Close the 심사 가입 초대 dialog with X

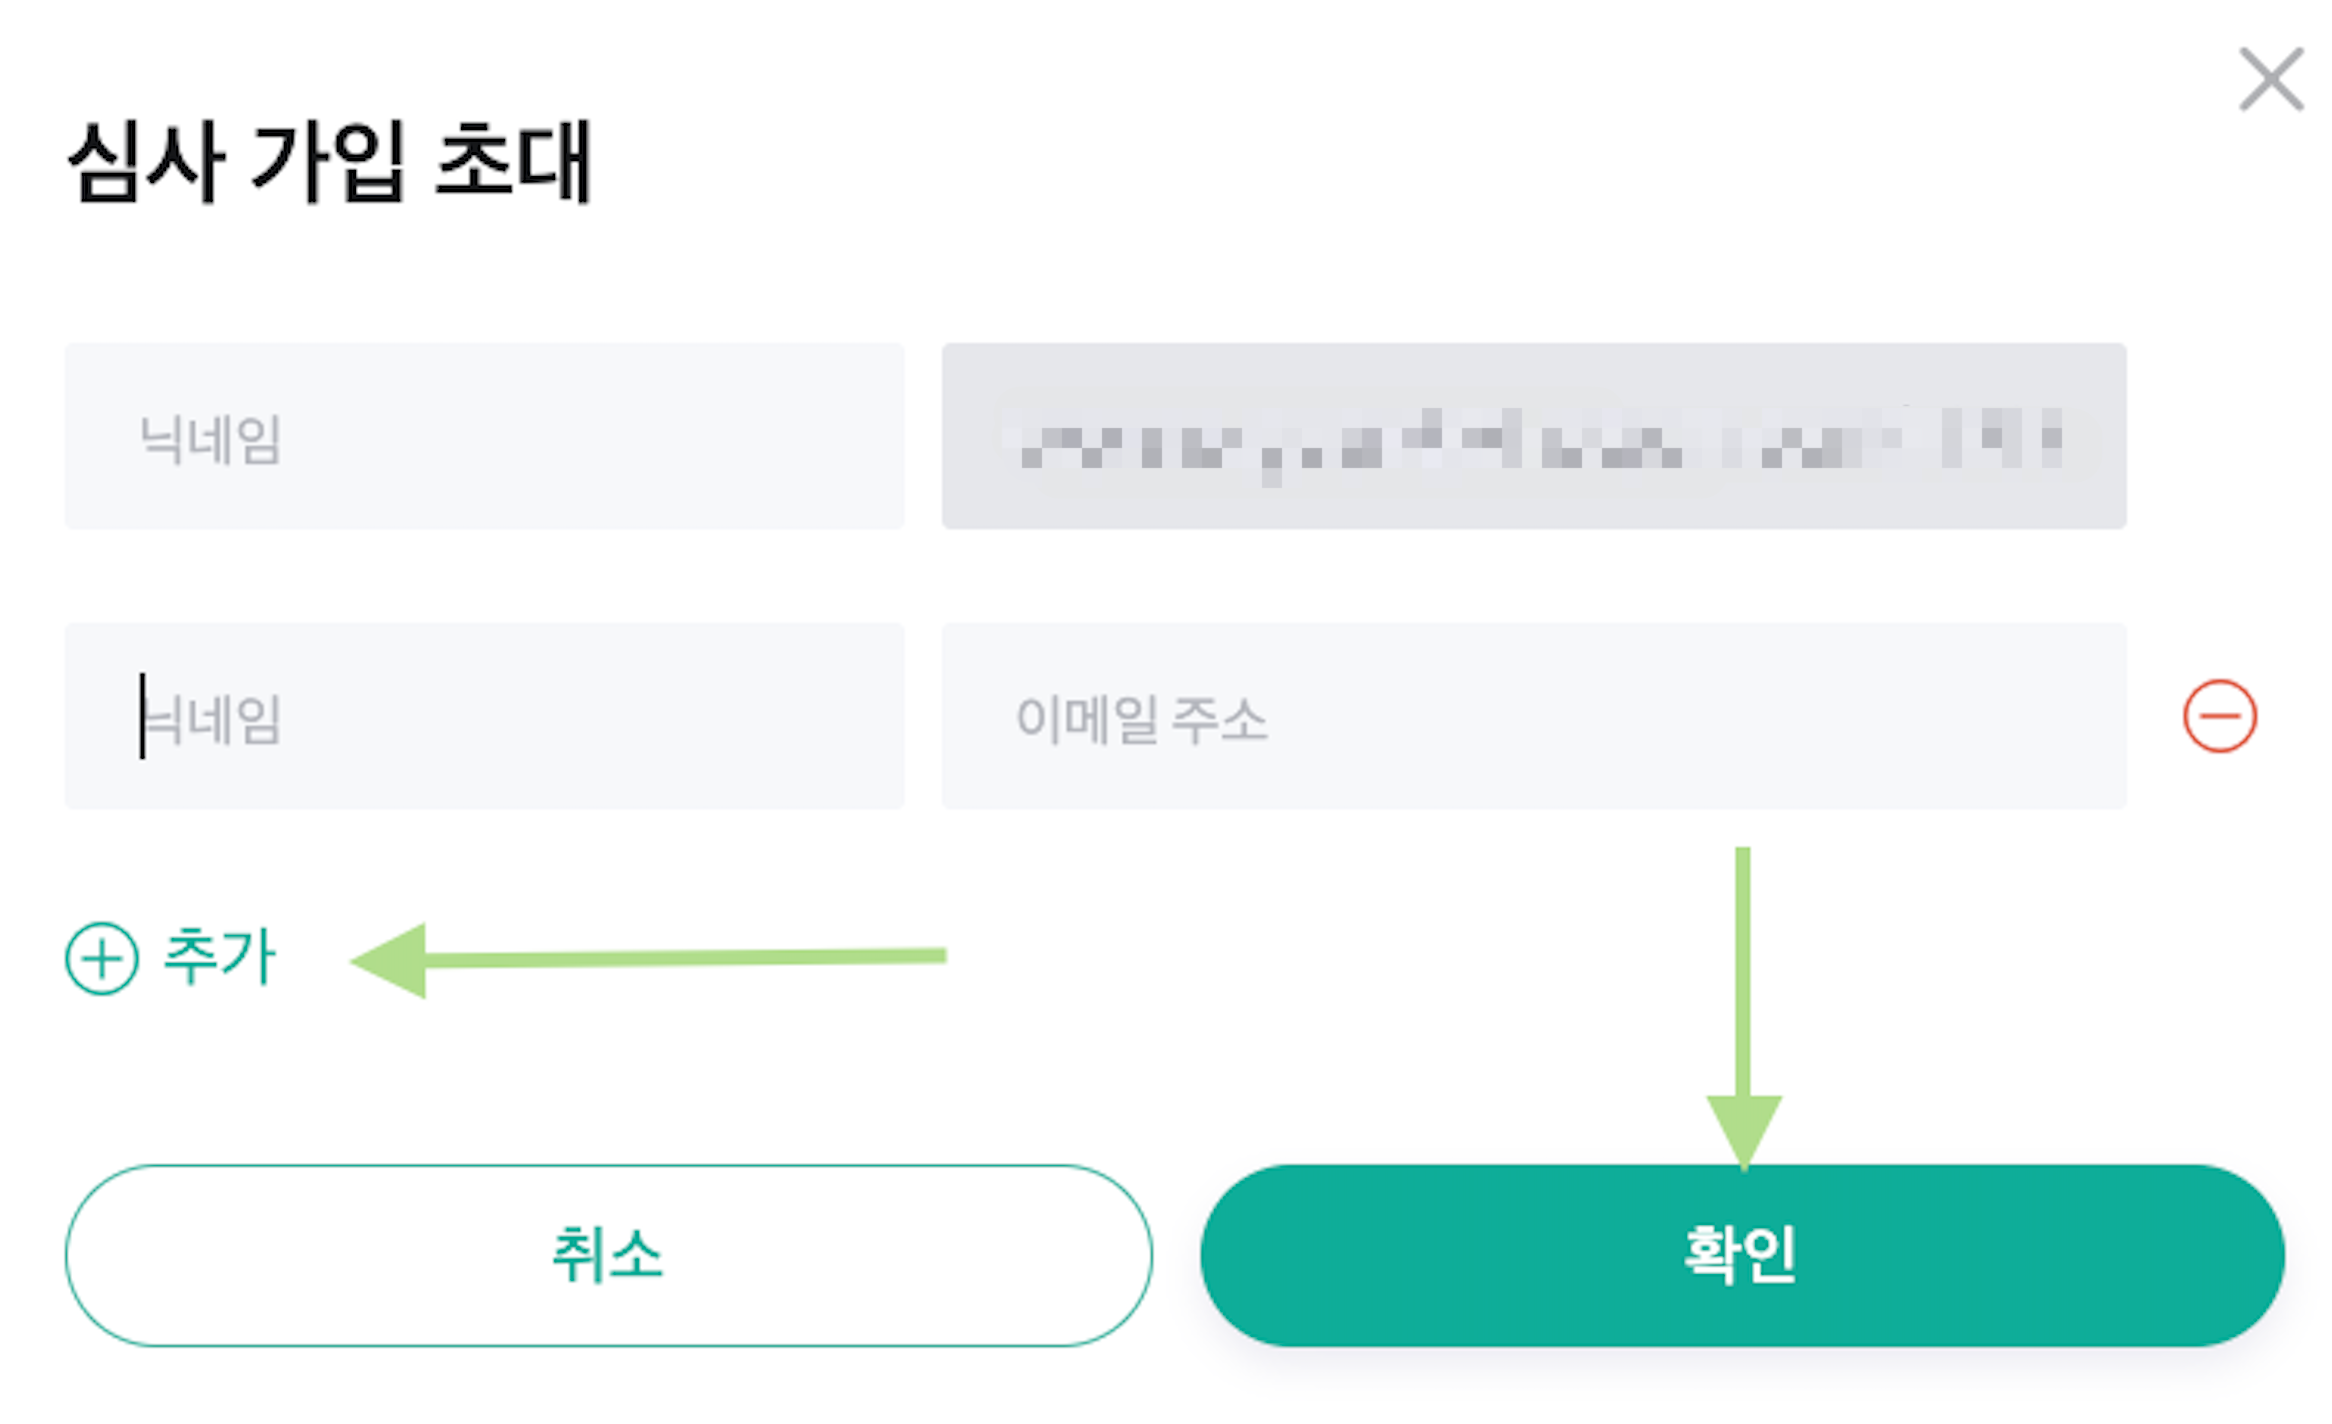(2271, 79)
